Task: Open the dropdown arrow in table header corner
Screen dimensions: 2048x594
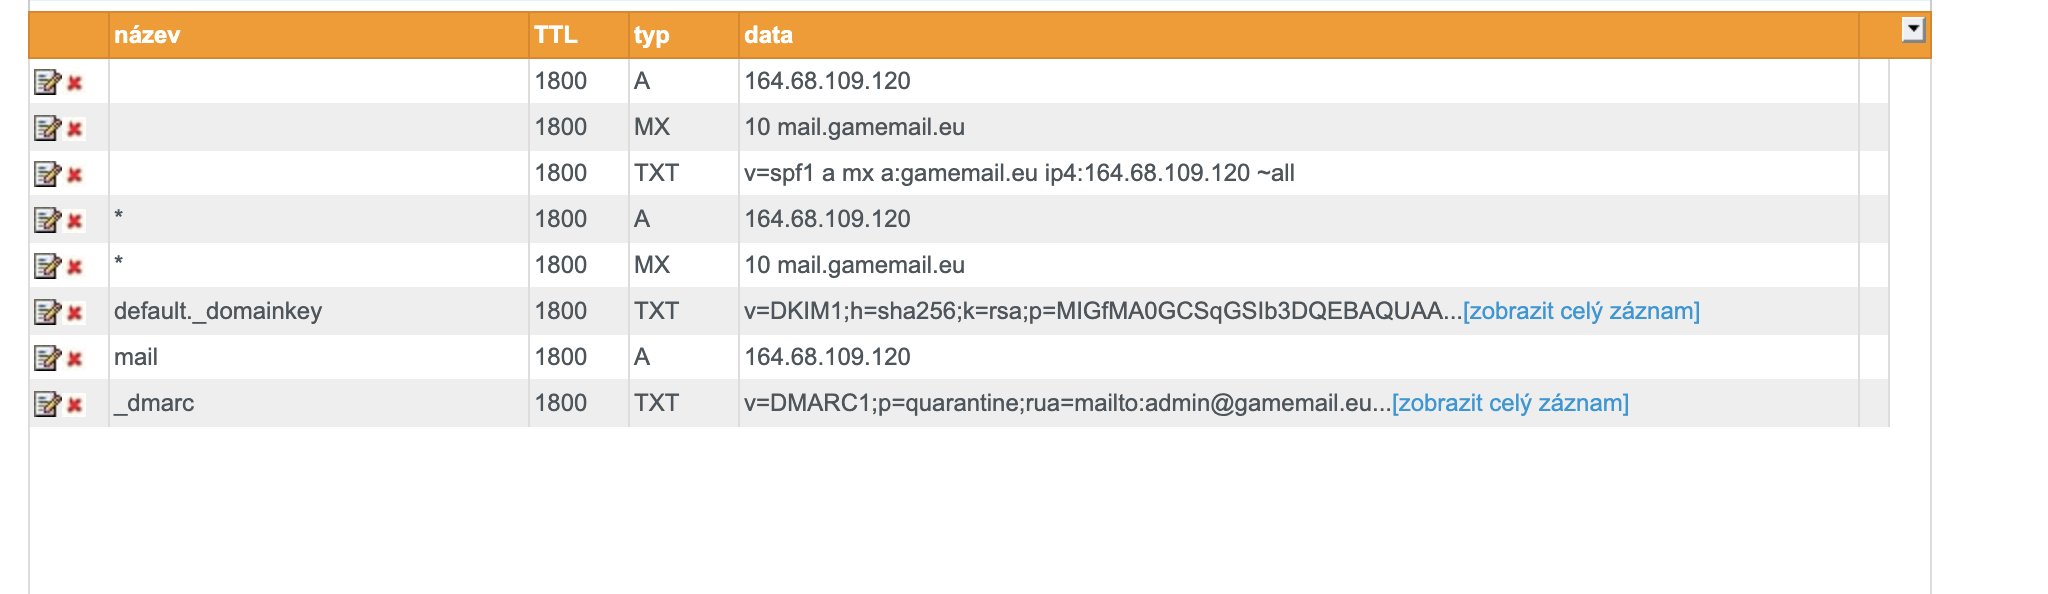Action: (1912, 30)
